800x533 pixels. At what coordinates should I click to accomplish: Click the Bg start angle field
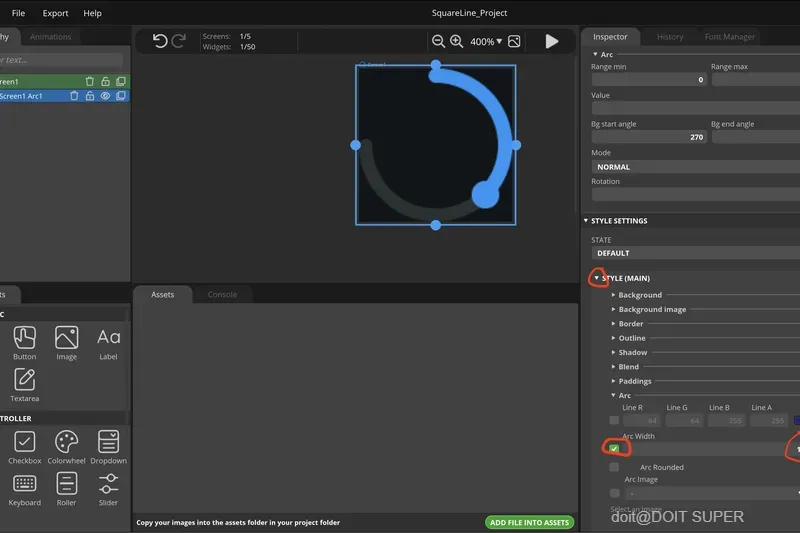click(x=649, y=137)
